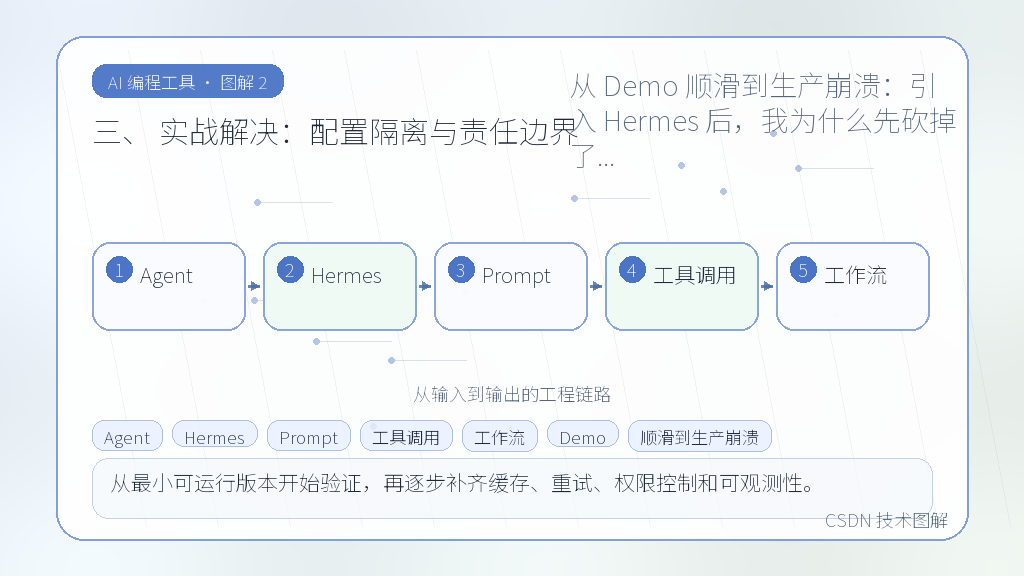Click the step 1 number circle

[120, 270]
